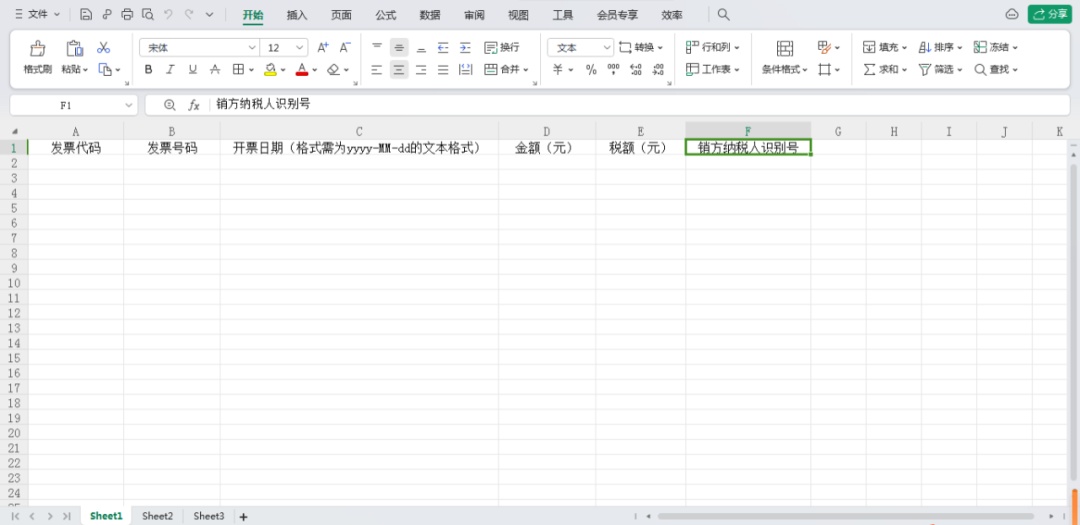Click the Save icon in quick toolbar
This screenshot has width=1080, height=525.
tap(86, 15)
